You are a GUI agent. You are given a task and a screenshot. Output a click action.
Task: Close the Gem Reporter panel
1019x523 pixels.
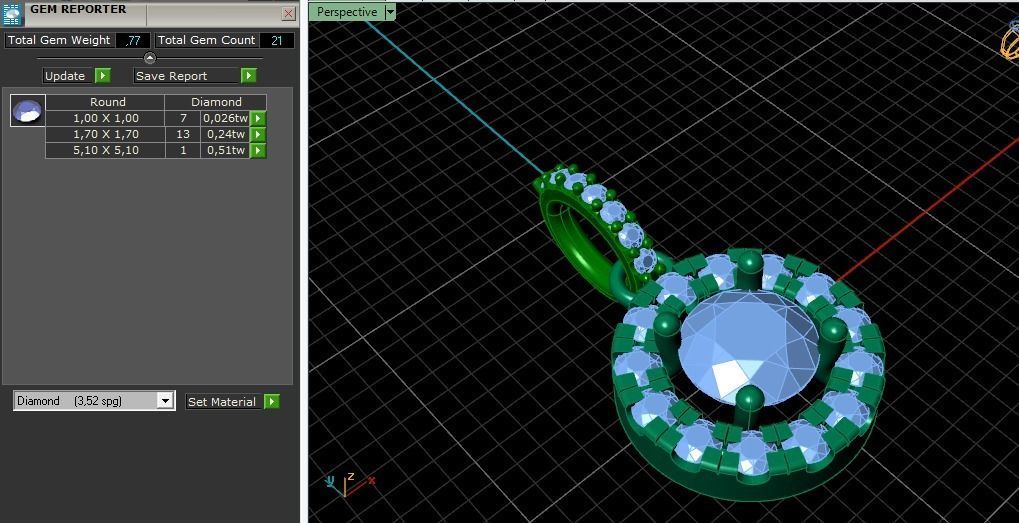(x=289, y=14)
